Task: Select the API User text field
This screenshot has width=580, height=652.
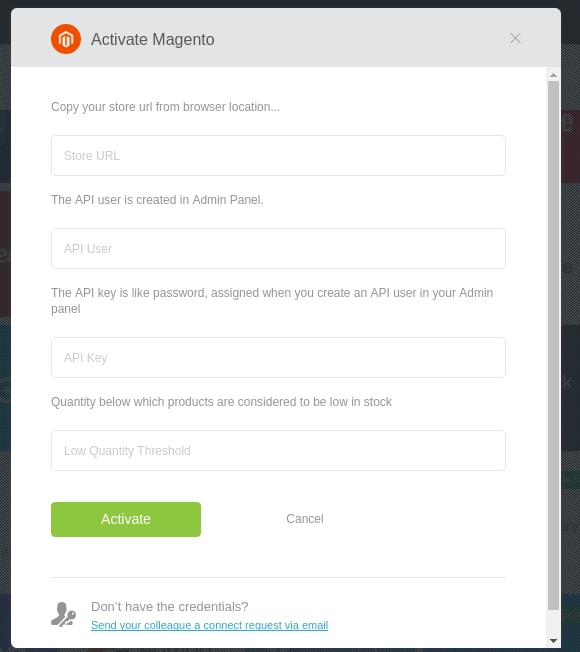Action: pos(278,249)
